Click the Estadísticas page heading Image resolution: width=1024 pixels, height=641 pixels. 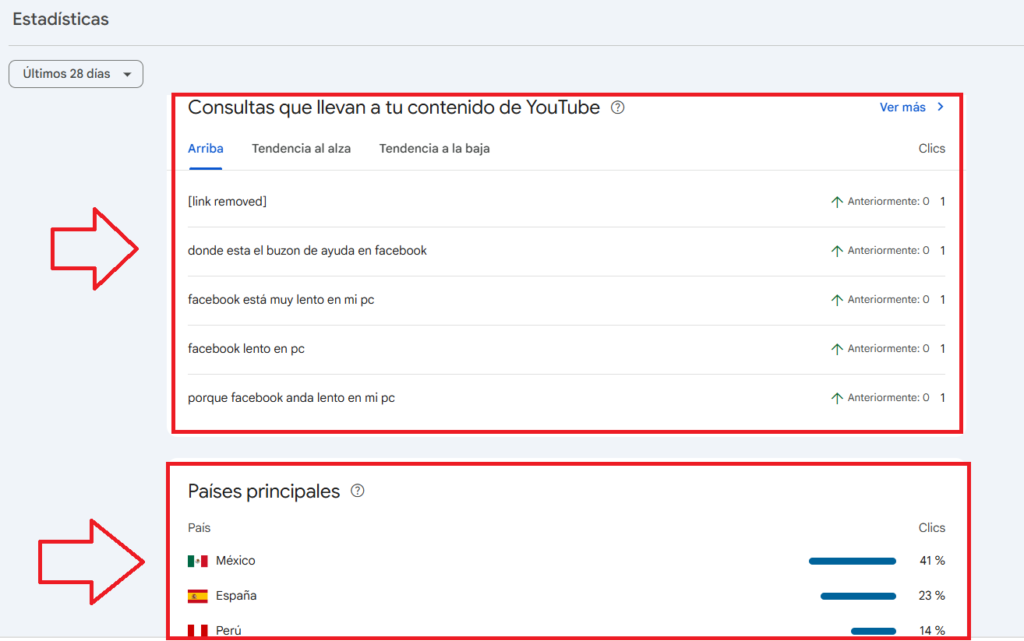[61, 20]
